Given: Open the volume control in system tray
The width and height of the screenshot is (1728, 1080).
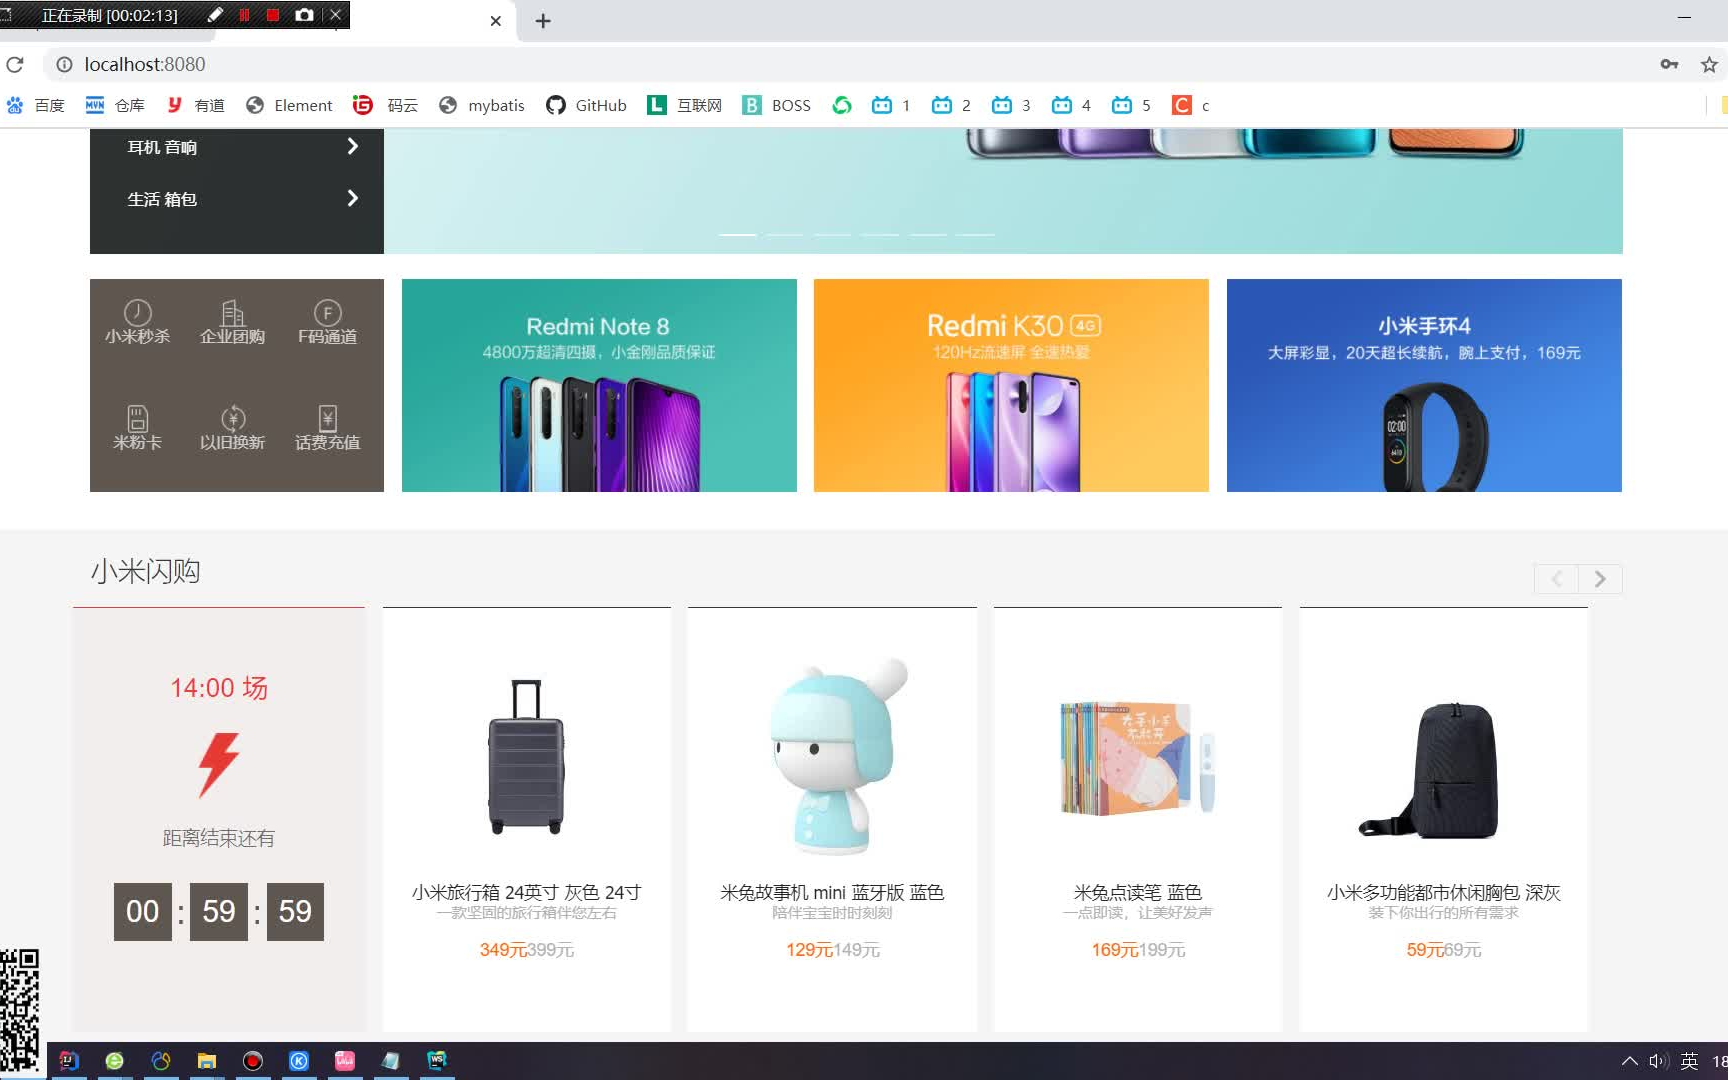Looking at the screenshot, I should pyautogui.click(x=1659, y=1061).
